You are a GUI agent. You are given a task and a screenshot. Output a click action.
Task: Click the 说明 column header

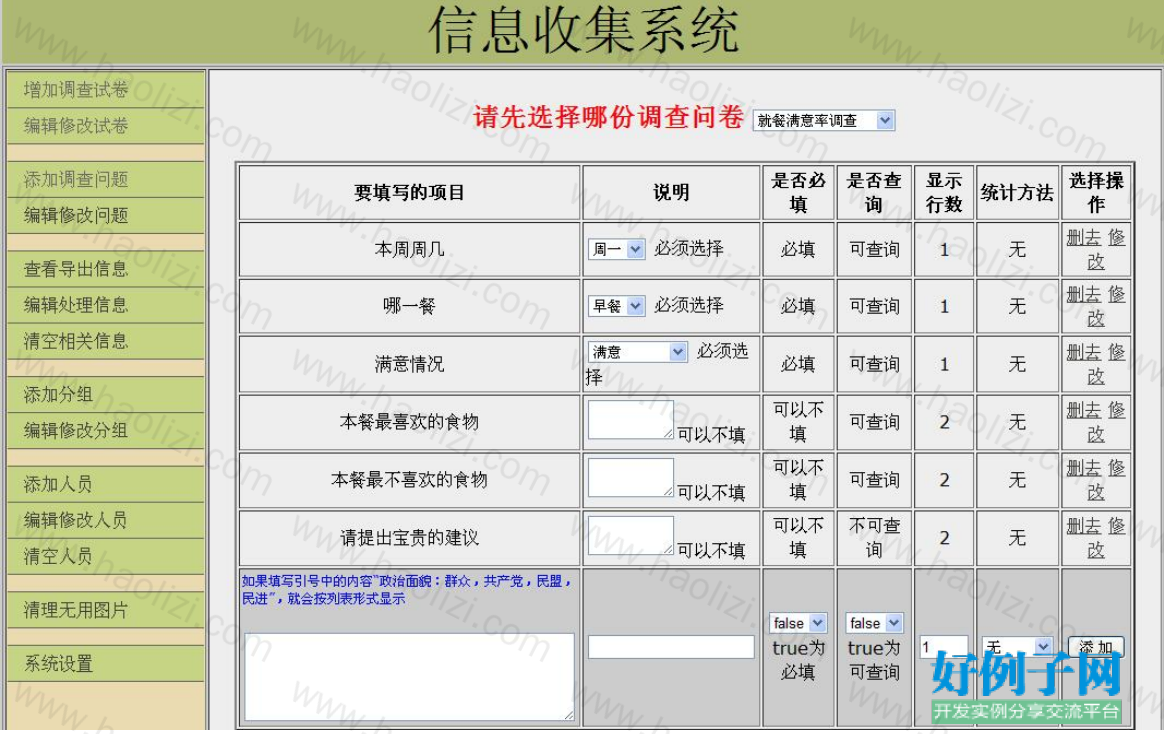point(671,193)
